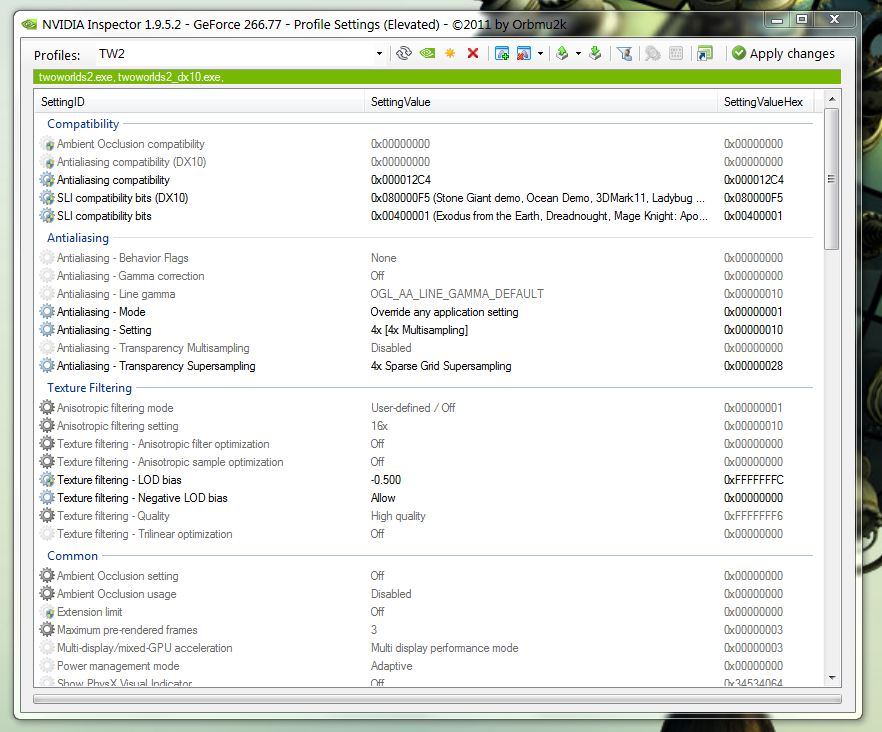Create a new profile using the sun icon

tap(450, 53)
